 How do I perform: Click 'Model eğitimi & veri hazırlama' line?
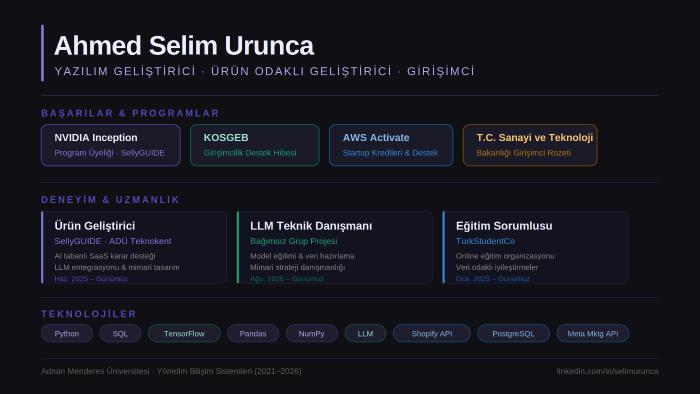point(302,256)
